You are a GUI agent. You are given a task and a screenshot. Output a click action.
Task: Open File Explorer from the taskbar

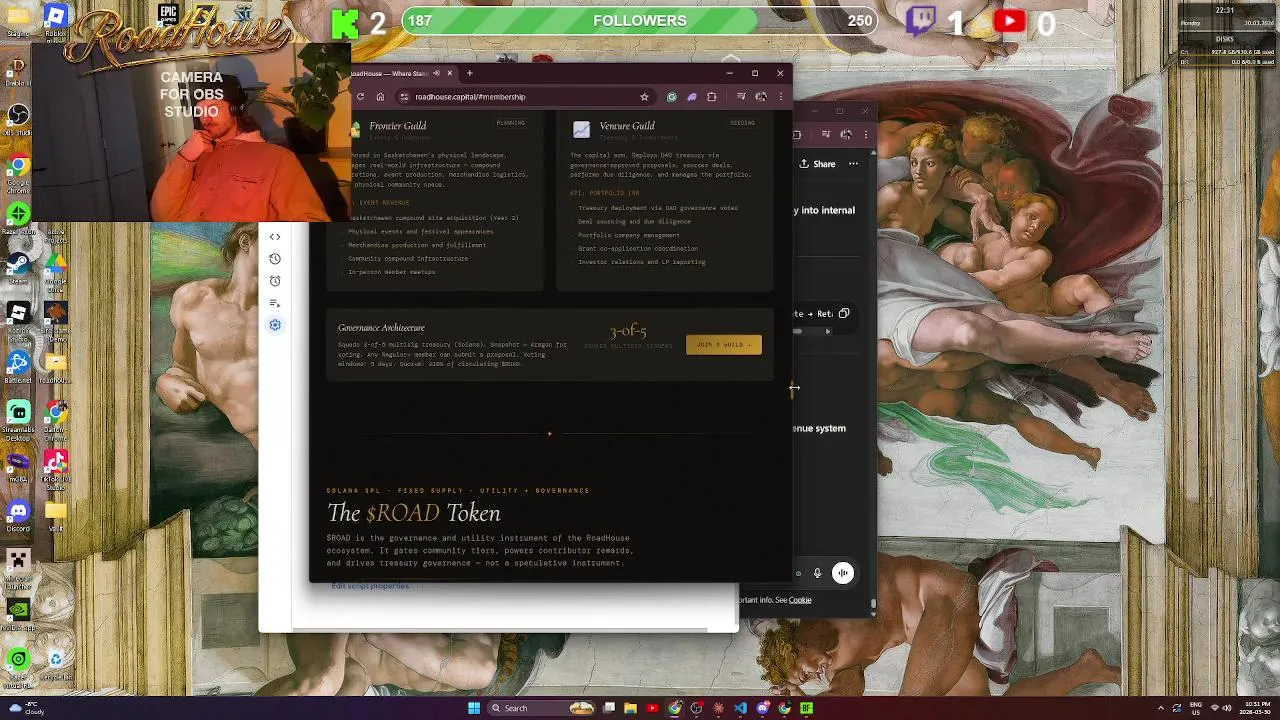pyautogui.click(x=631, y=708)
